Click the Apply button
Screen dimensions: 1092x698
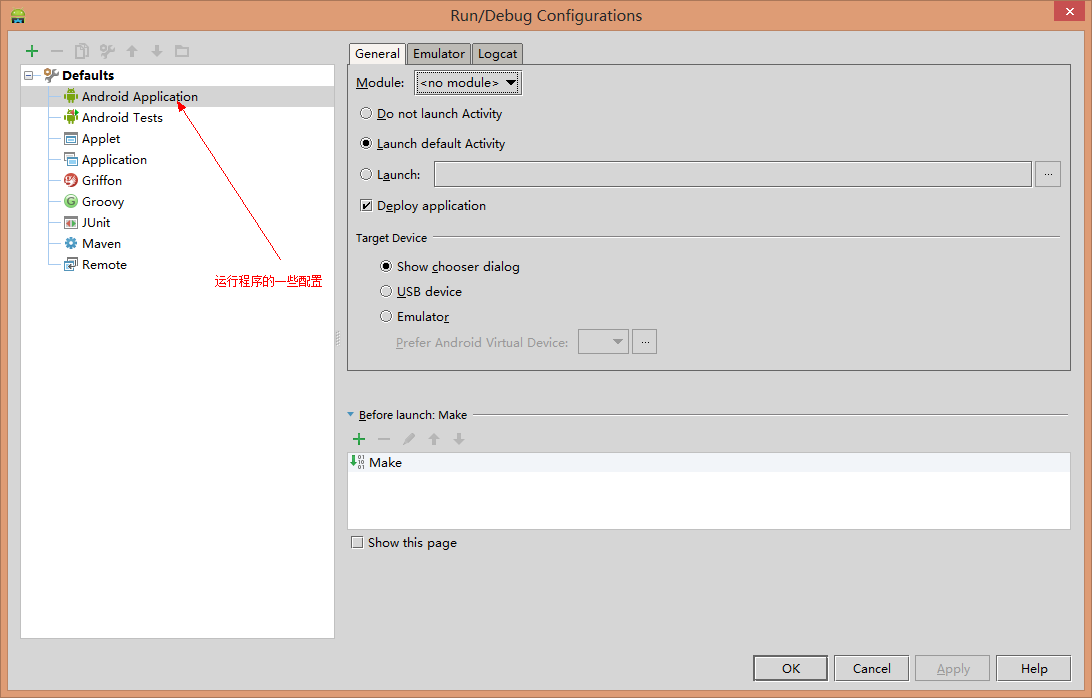953,668
